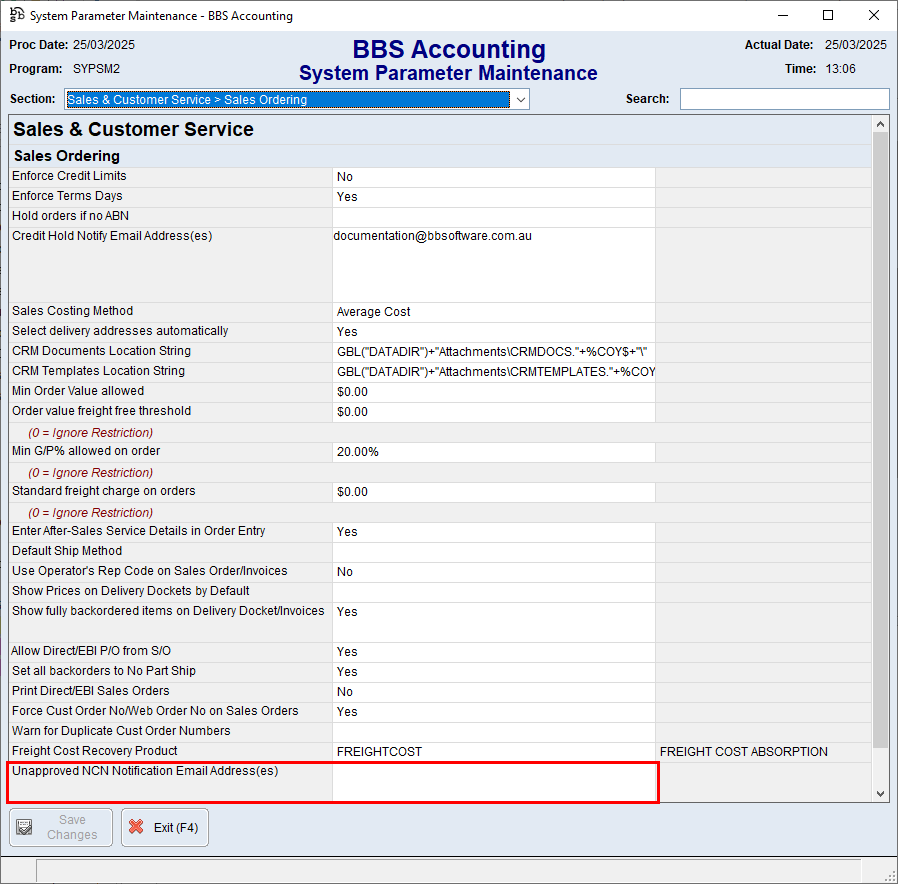Screen dimensions: 898x884
Task: Click the Unapproved NCN Notification Email field
Action: point(493,782)
